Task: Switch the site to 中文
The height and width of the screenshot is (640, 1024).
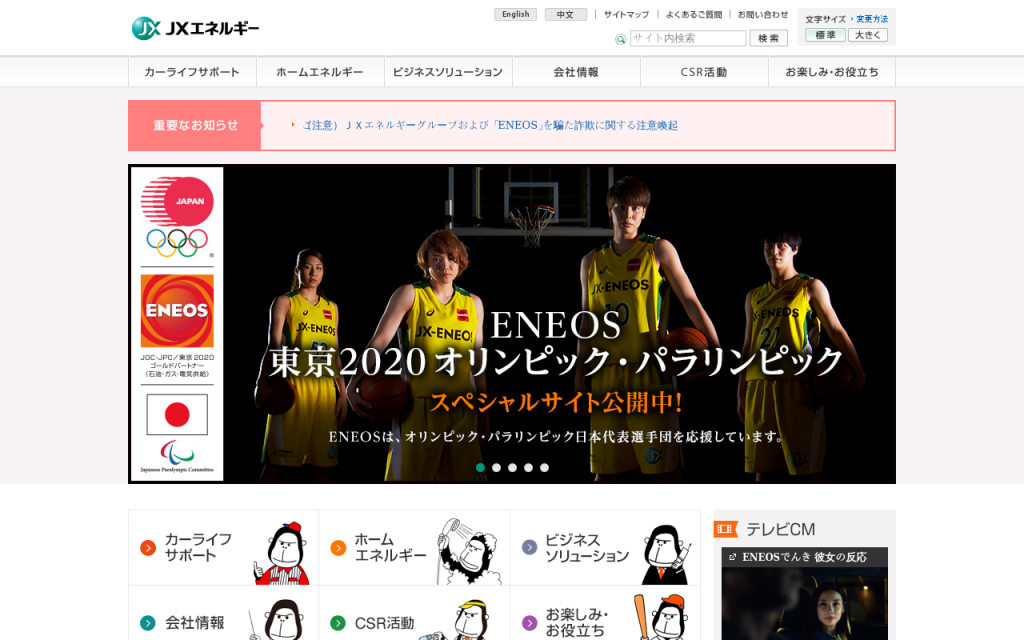Action: click(566, 14)
